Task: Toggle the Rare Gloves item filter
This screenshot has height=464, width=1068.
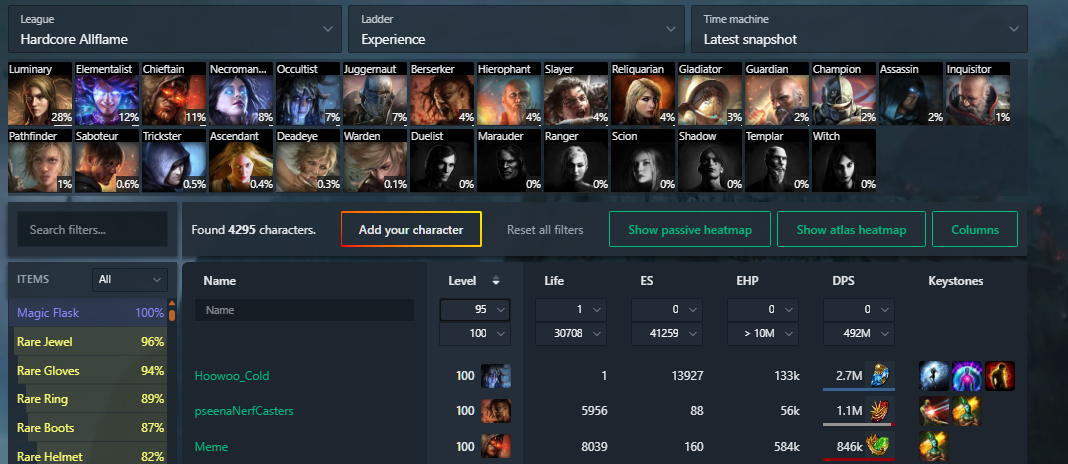Action: (91, 371)
